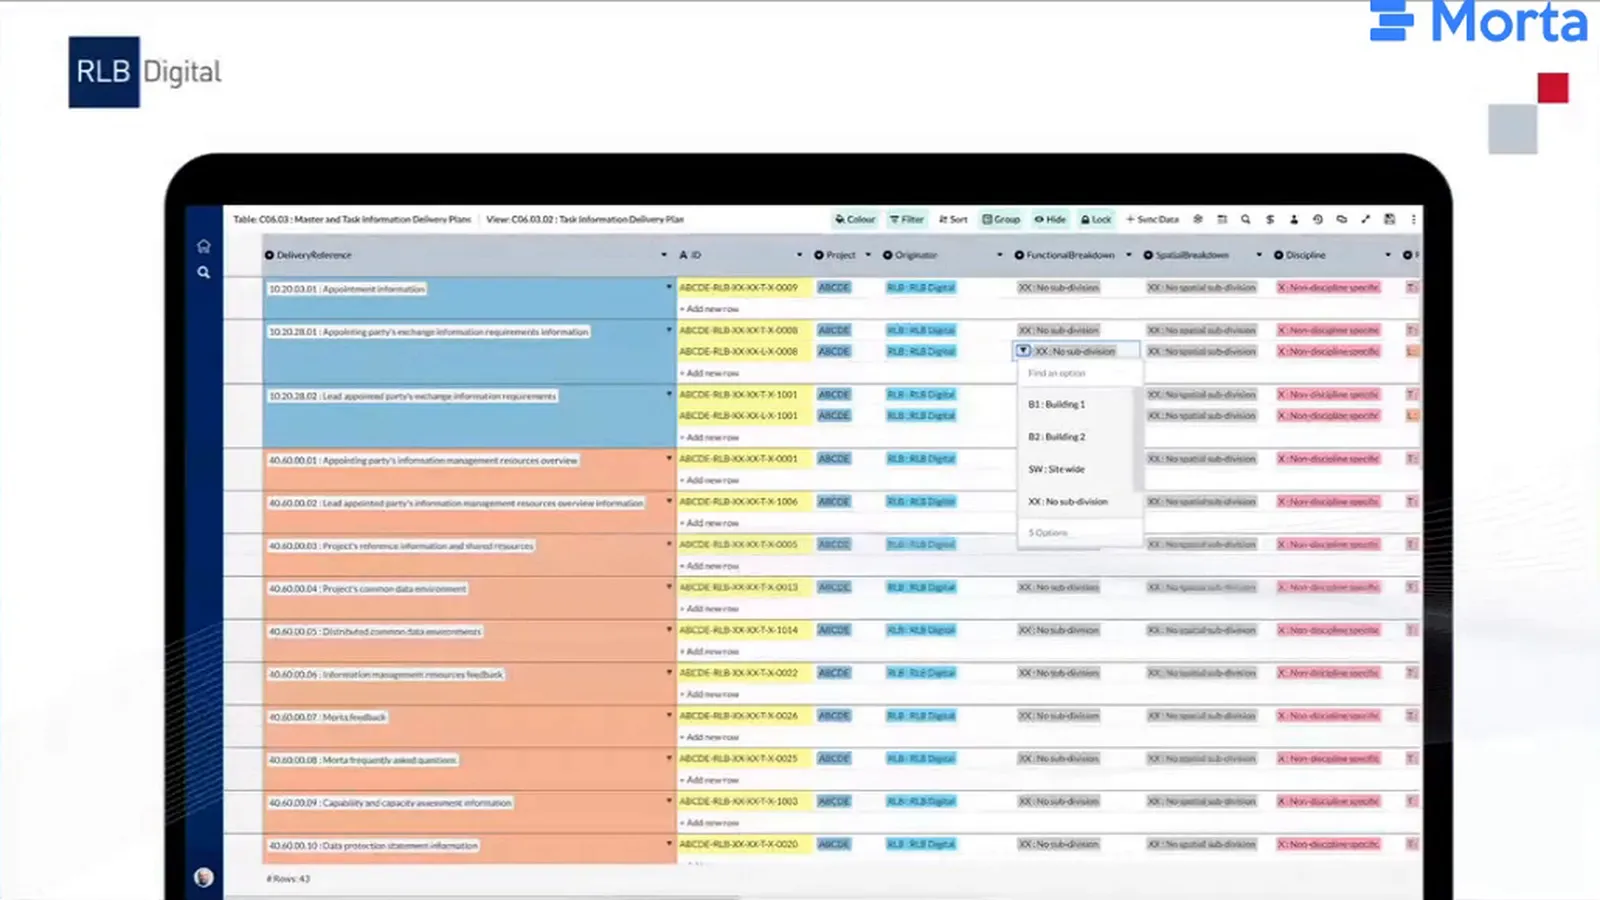1600x900 pixels.
Task: Add new row under 40.60.00.04 common data environment
Action: (710, 609)
